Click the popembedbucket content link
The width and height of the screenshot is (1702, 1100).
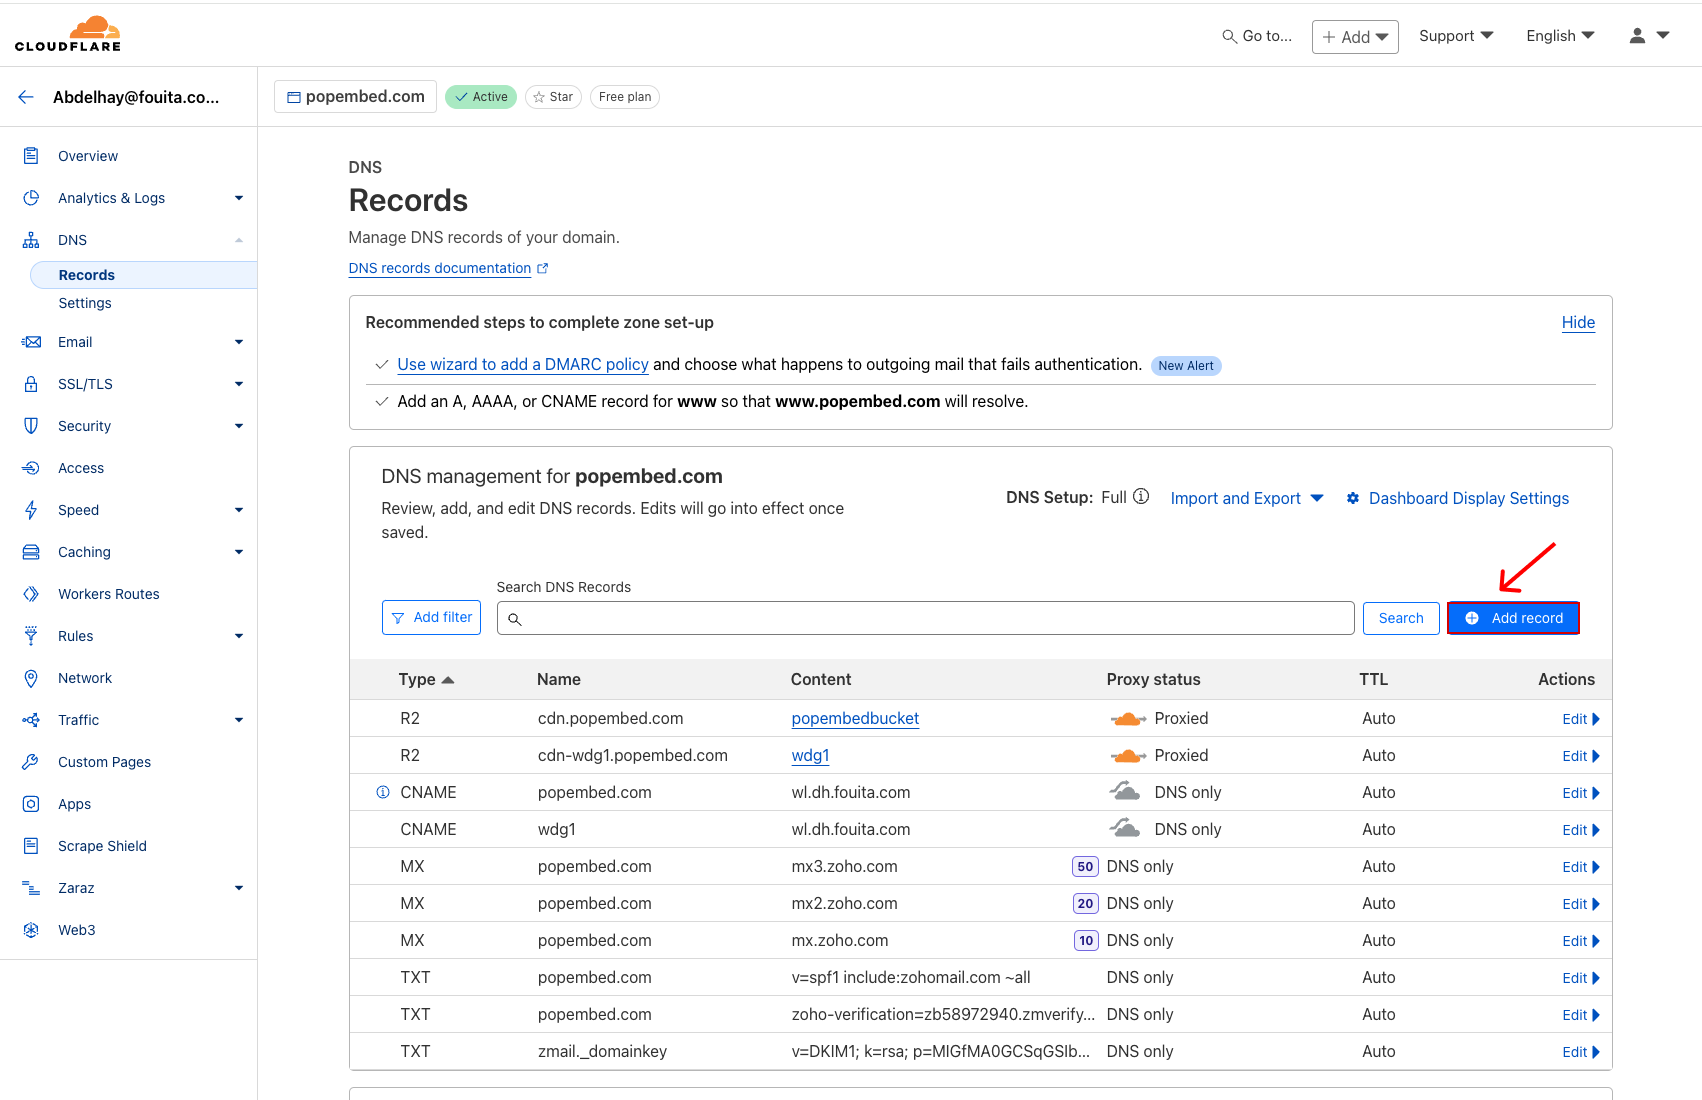855,718
